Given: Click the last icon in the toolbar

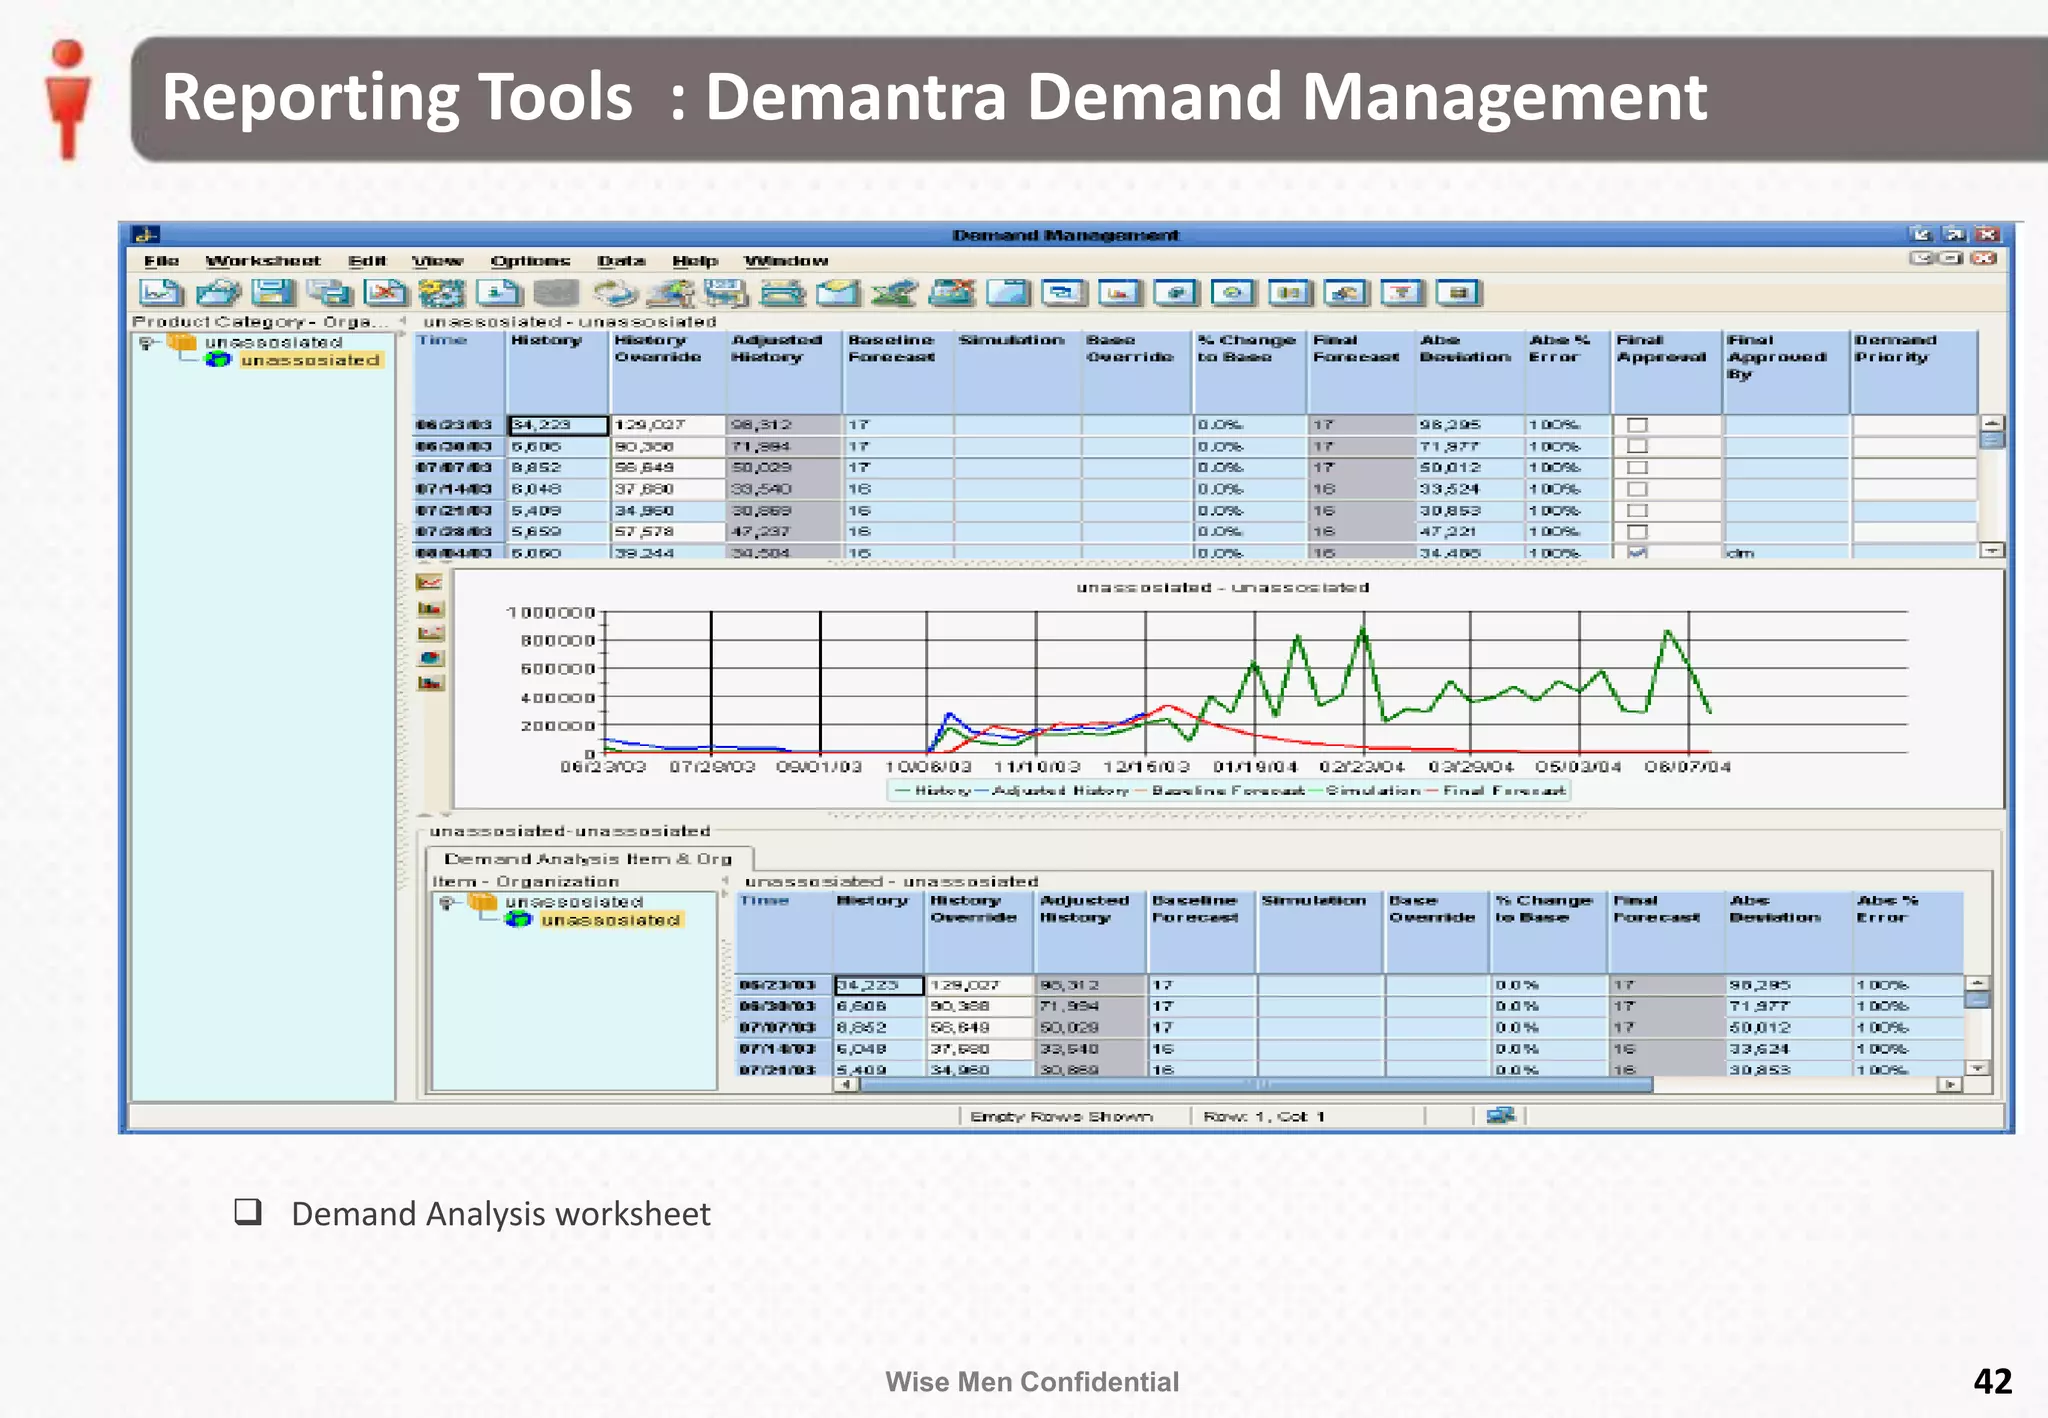Looking at the screenshot, I should coord(1459,292).
